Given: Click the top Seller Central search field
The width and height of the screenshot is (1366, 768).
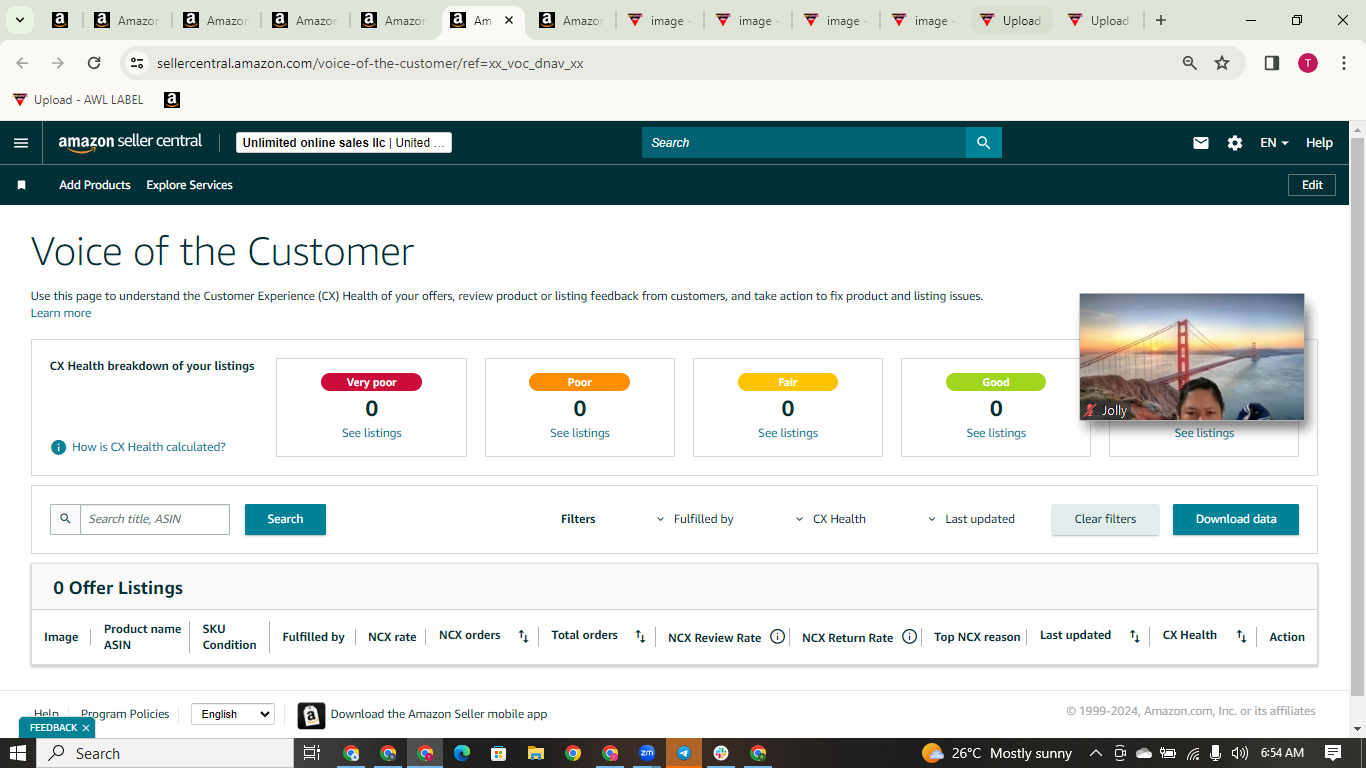Looking at the screenshot, I should point(804,143).
